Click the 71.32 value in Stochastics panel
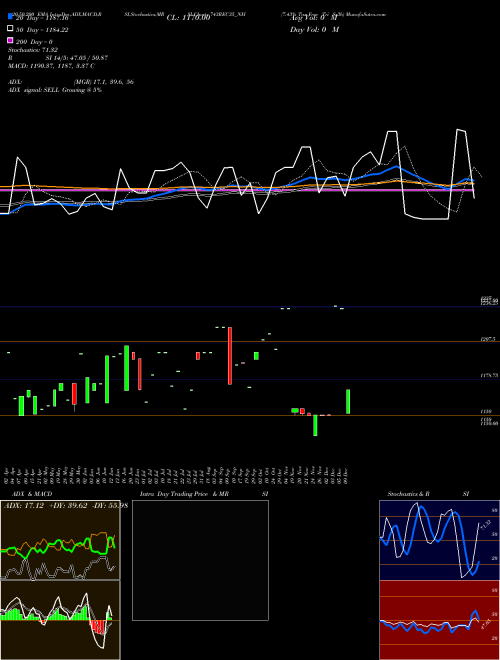This screenshot has height=660, width=500. [x=486, y=525]
